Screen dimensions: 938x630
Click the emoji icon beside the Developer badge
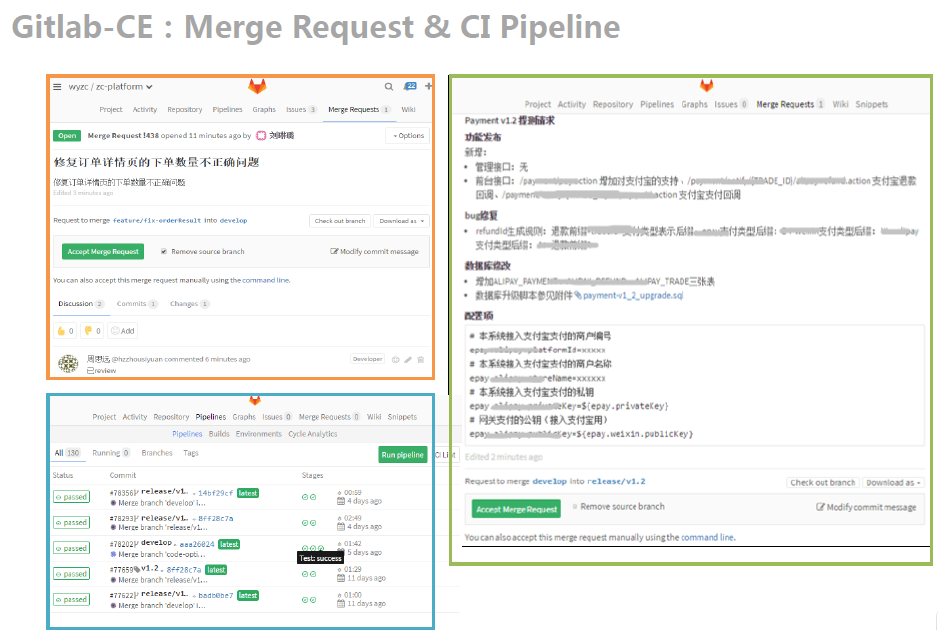pyautogui.click(x=395, y=360)
